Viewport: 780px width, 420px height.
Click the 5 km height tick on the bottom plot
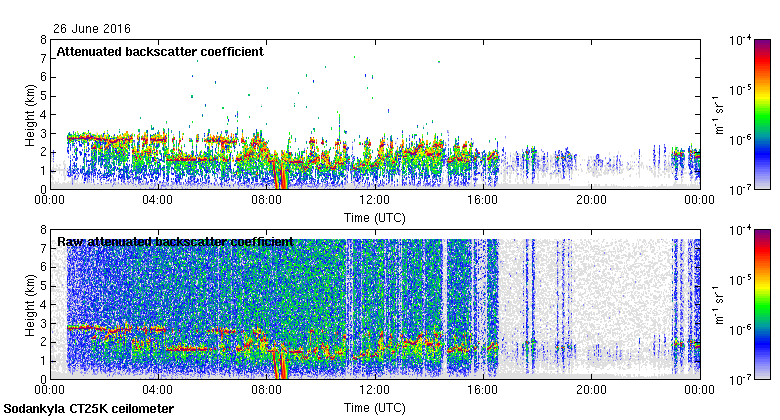pyautogui.click(x=43, y=286)
